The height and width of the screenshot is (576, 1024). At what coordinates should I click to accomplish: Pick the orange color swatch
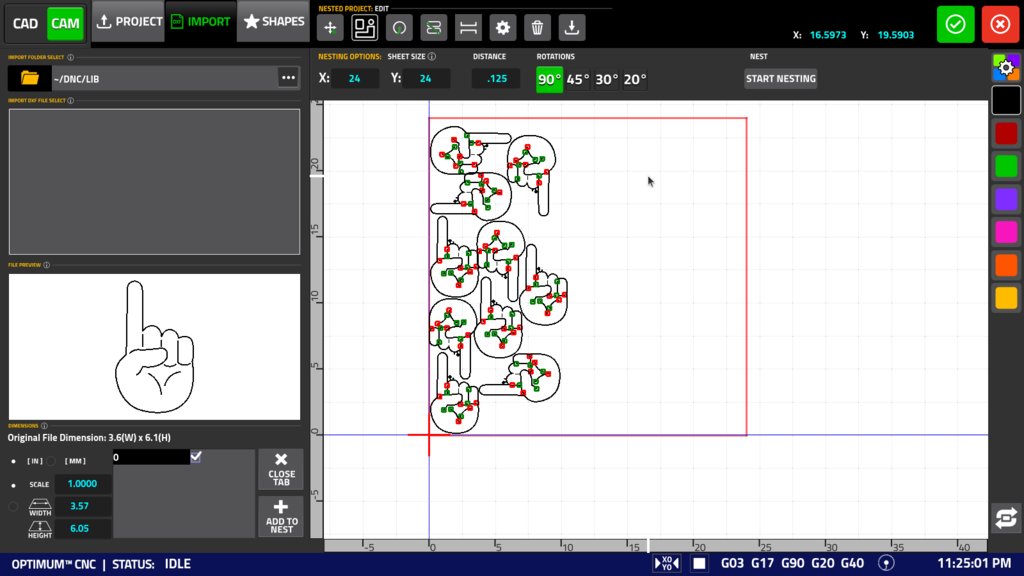tap(1006, 265)
